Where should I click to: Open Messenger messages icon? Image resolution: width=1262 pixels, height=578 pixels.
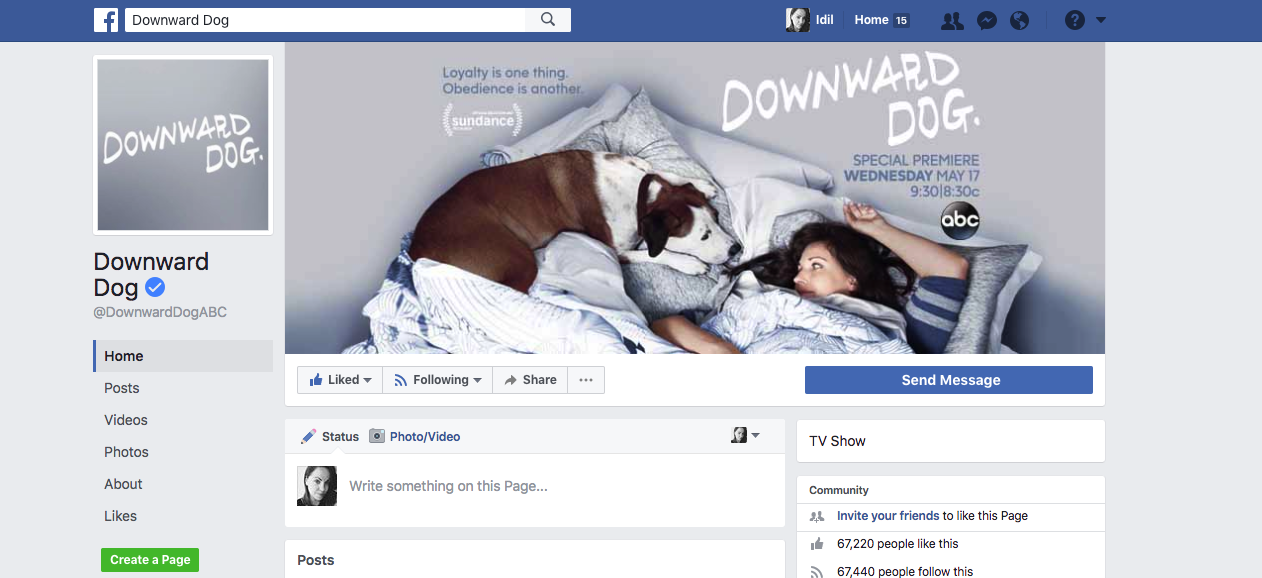click(986, 20)
